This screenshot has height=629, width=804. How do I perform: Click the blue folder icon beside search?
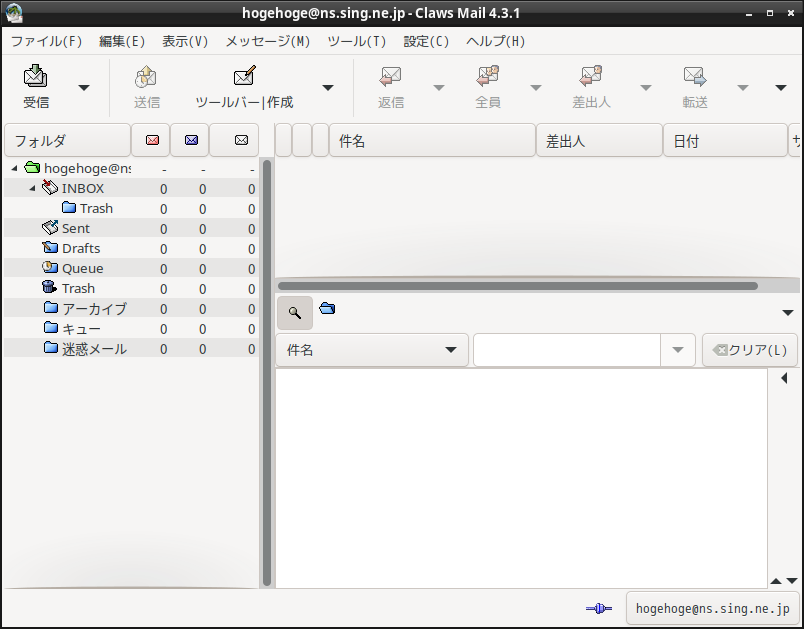[327, 308]
